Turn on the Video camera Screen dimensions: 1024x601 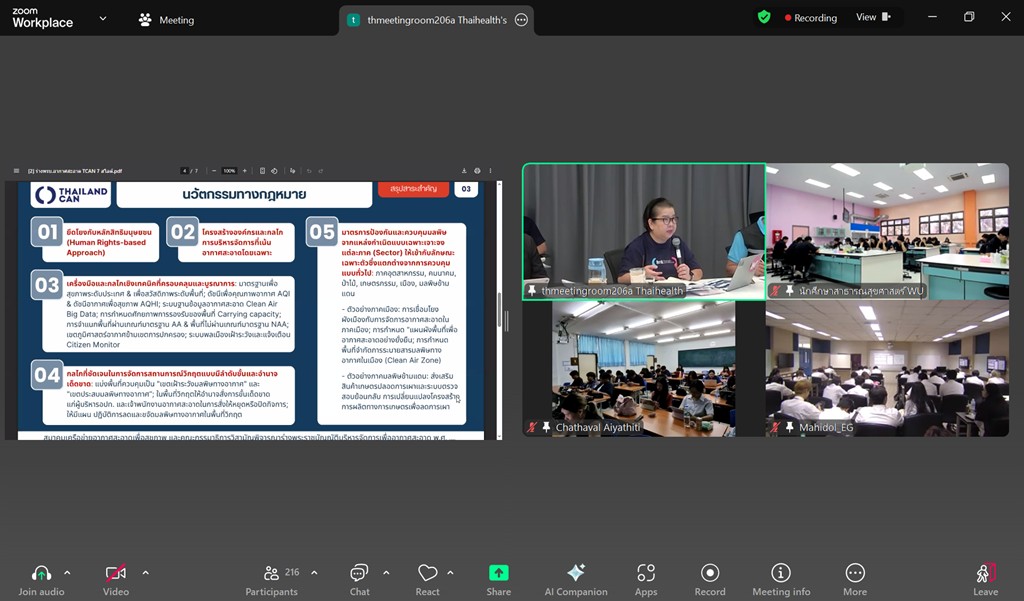[116, 579]
